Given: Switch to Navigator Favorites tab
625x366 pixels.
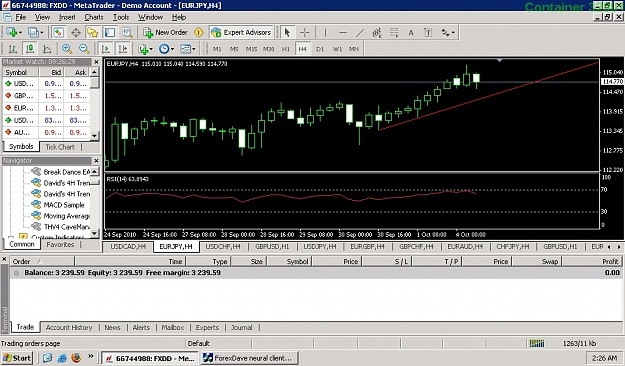Looking at the screenshot, I should point(60,244).
